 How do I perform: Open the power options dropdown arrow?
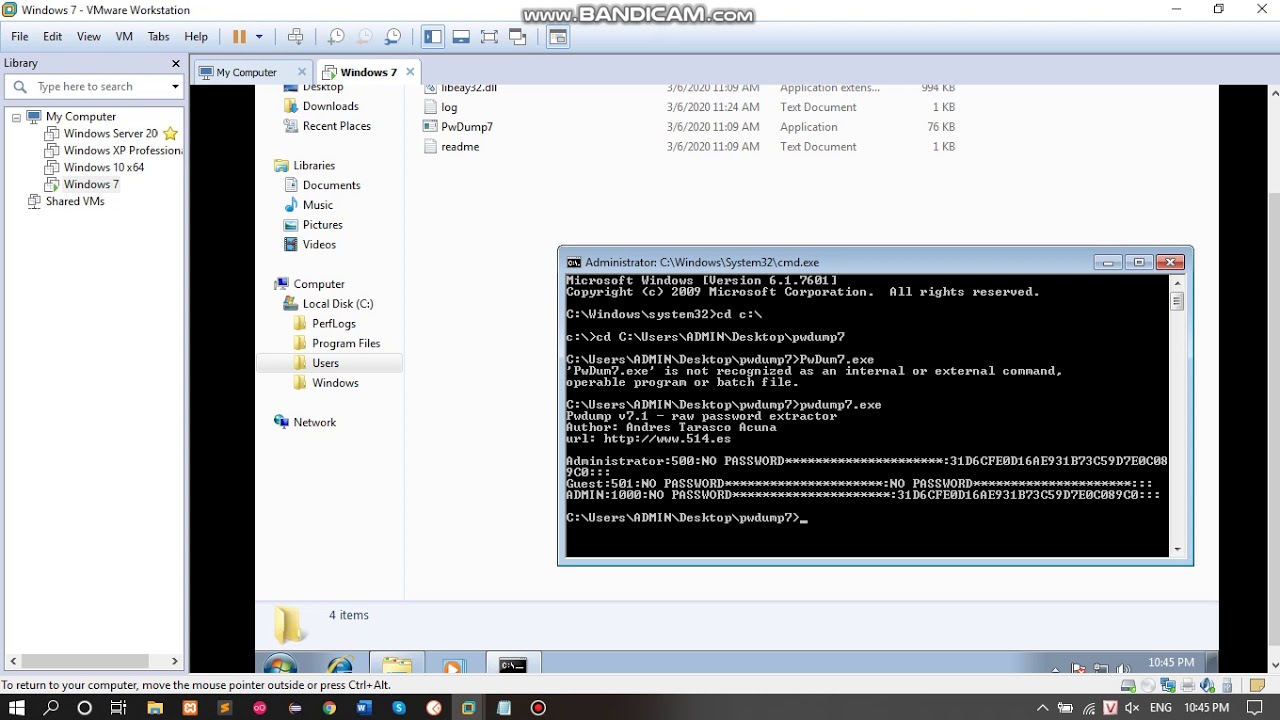(259, 37)
